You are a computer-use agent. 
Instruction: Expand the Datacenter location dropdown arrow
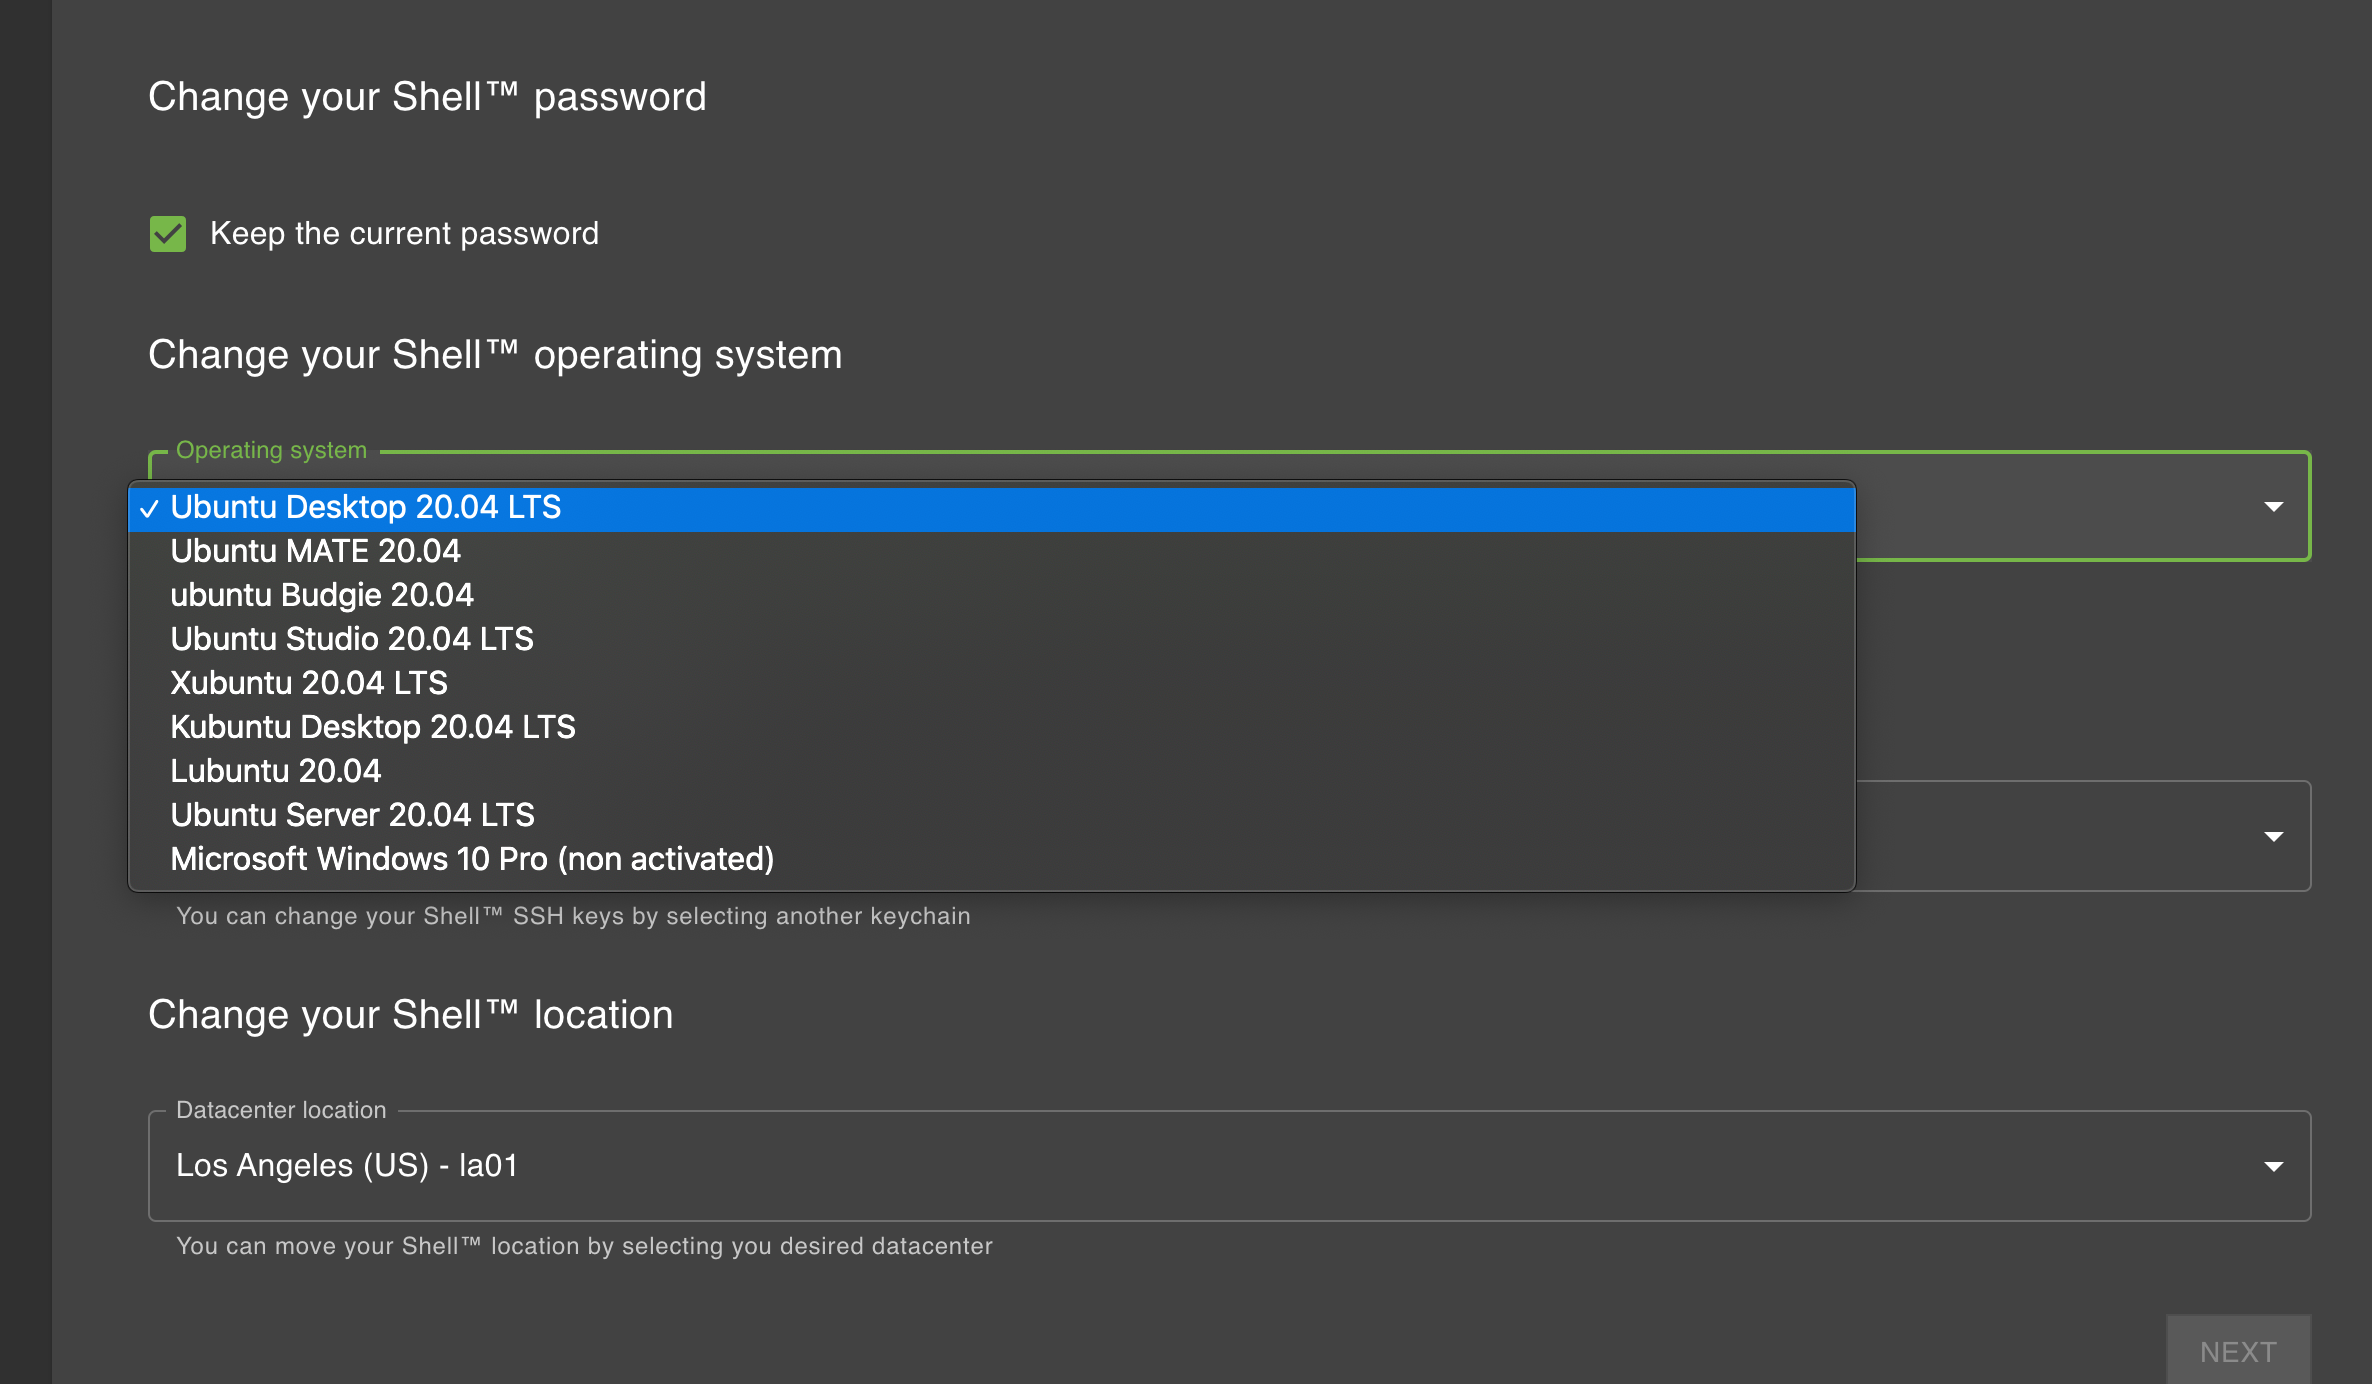pos(2274,1167)
